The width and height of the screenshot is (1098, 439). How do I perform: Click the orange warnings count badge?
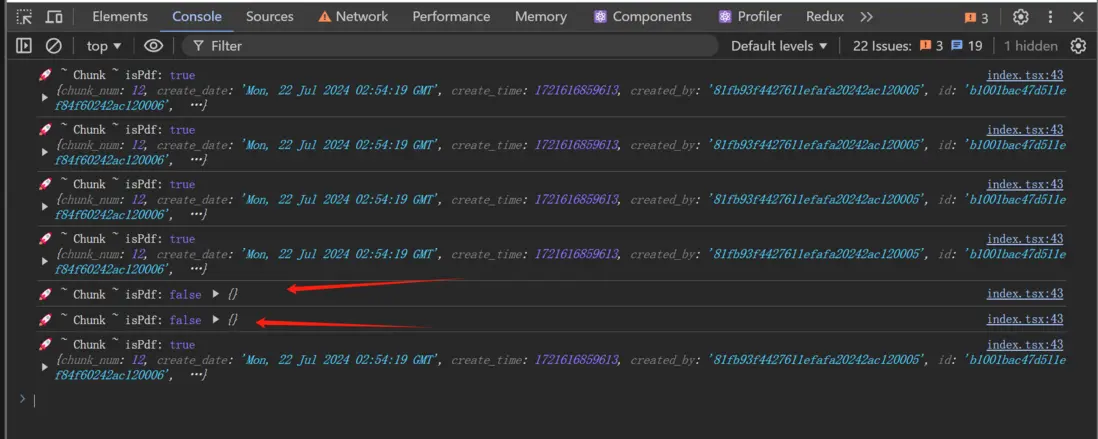[976, 17]
